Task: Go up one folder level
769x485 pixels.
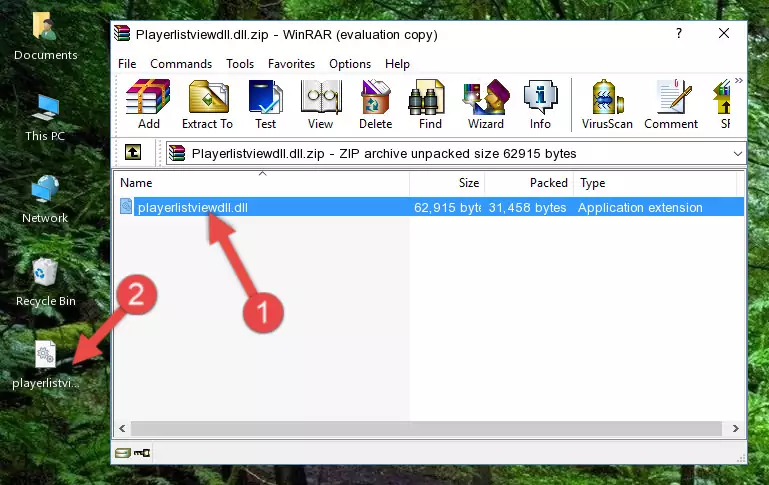Action: [133, 153]
